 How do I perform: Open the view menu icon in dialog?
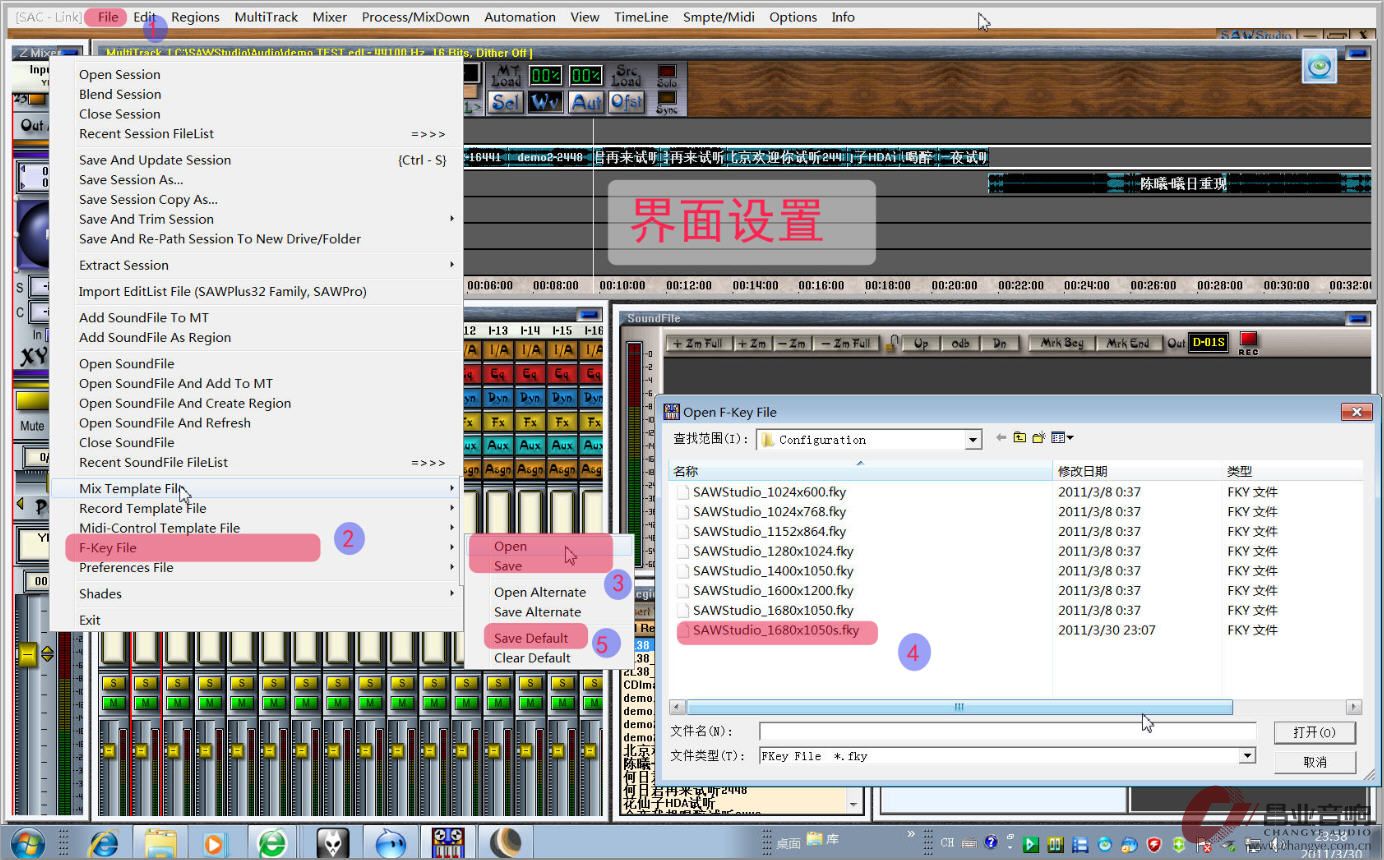click(x=1062, y=438)
